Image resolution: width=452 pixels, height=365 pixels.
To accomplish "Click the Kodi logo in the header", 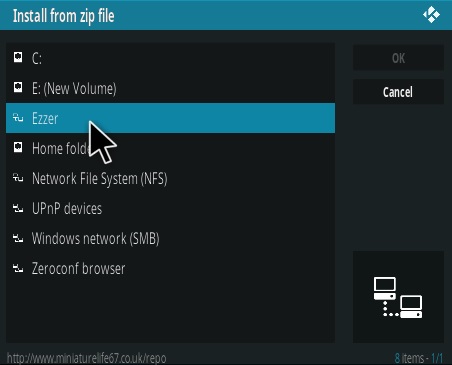I will click(431, 15).
